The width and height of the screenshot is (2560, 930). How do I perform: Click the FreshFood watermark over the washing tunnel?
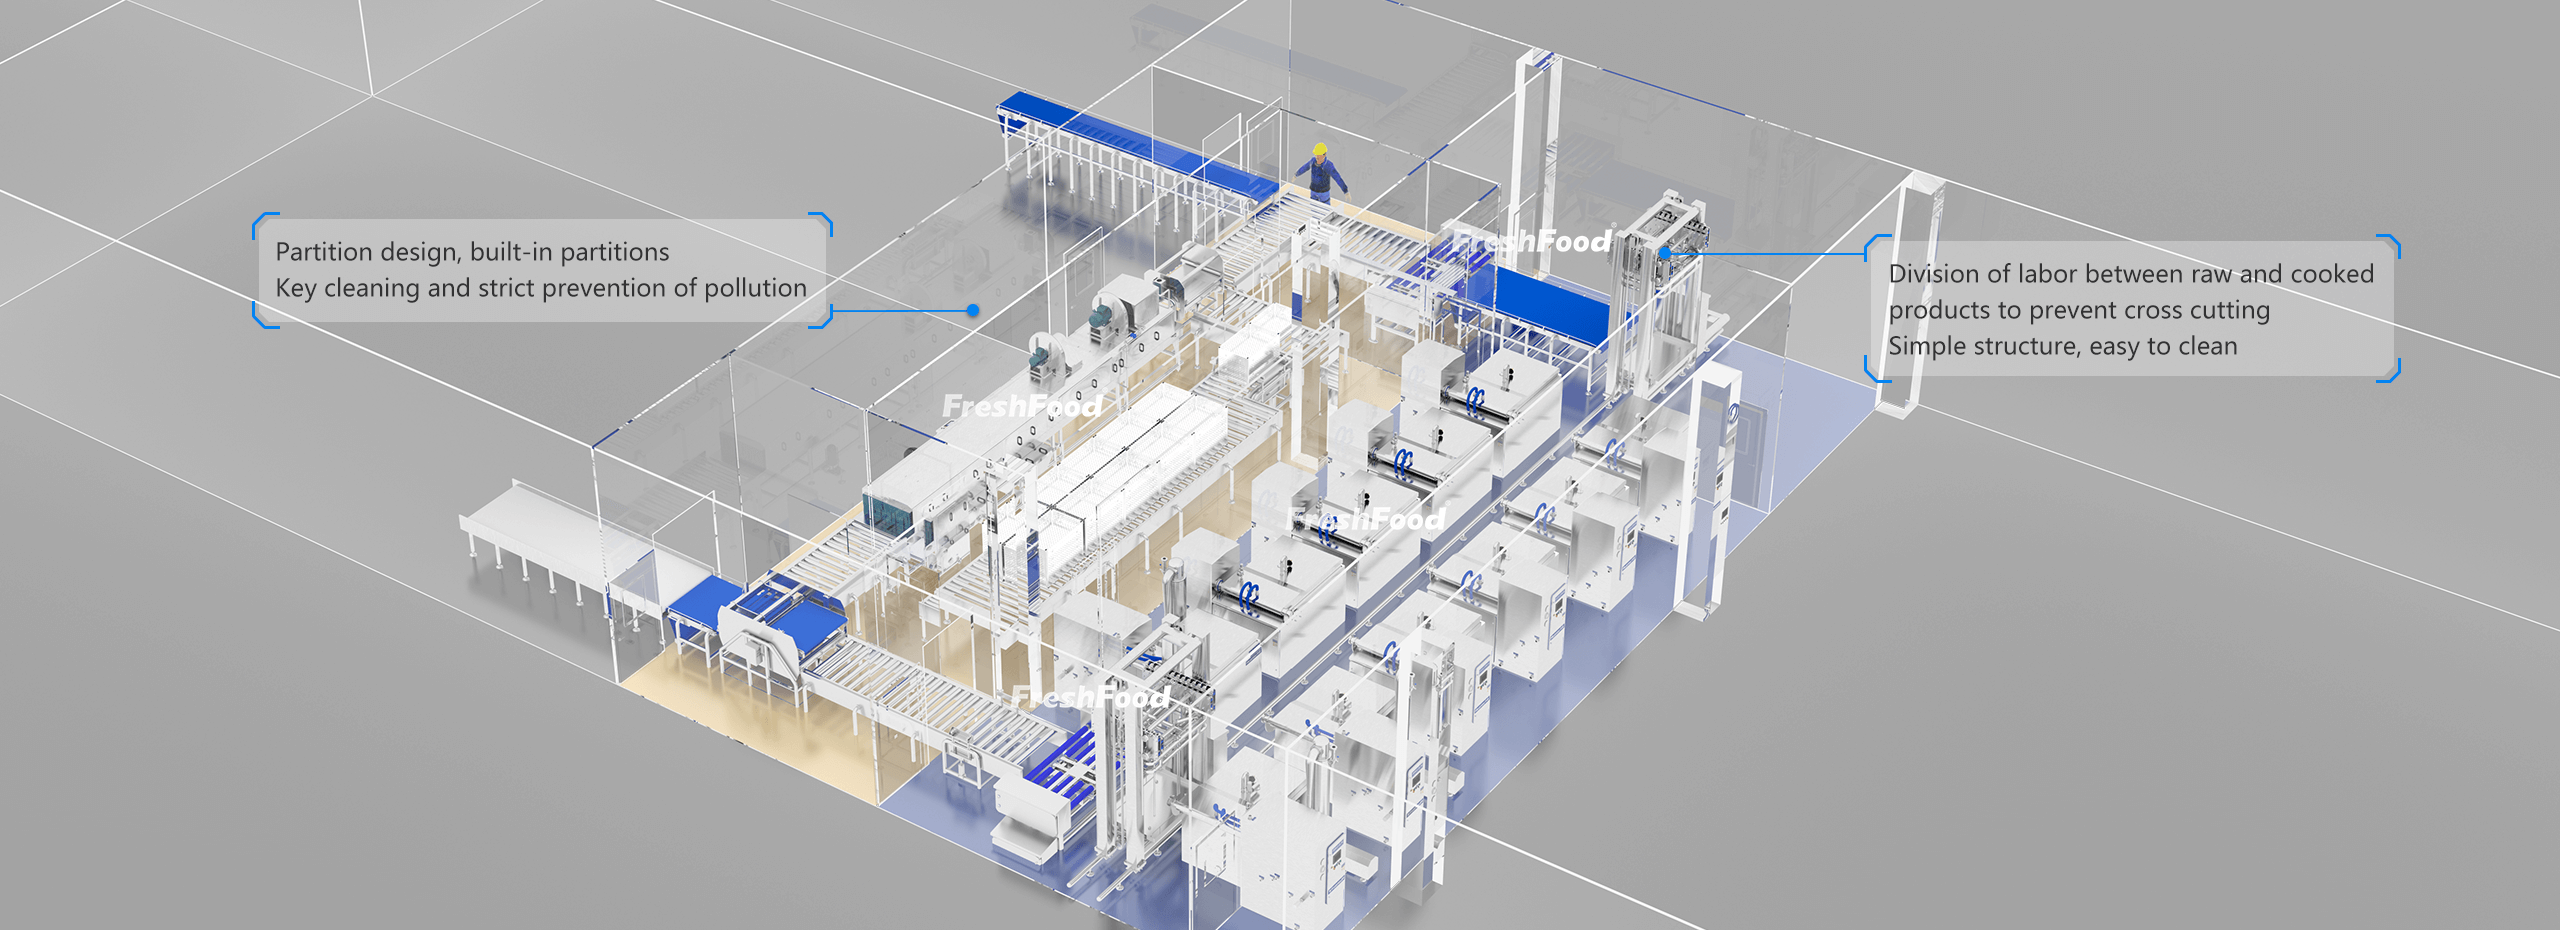(1021, 406)
